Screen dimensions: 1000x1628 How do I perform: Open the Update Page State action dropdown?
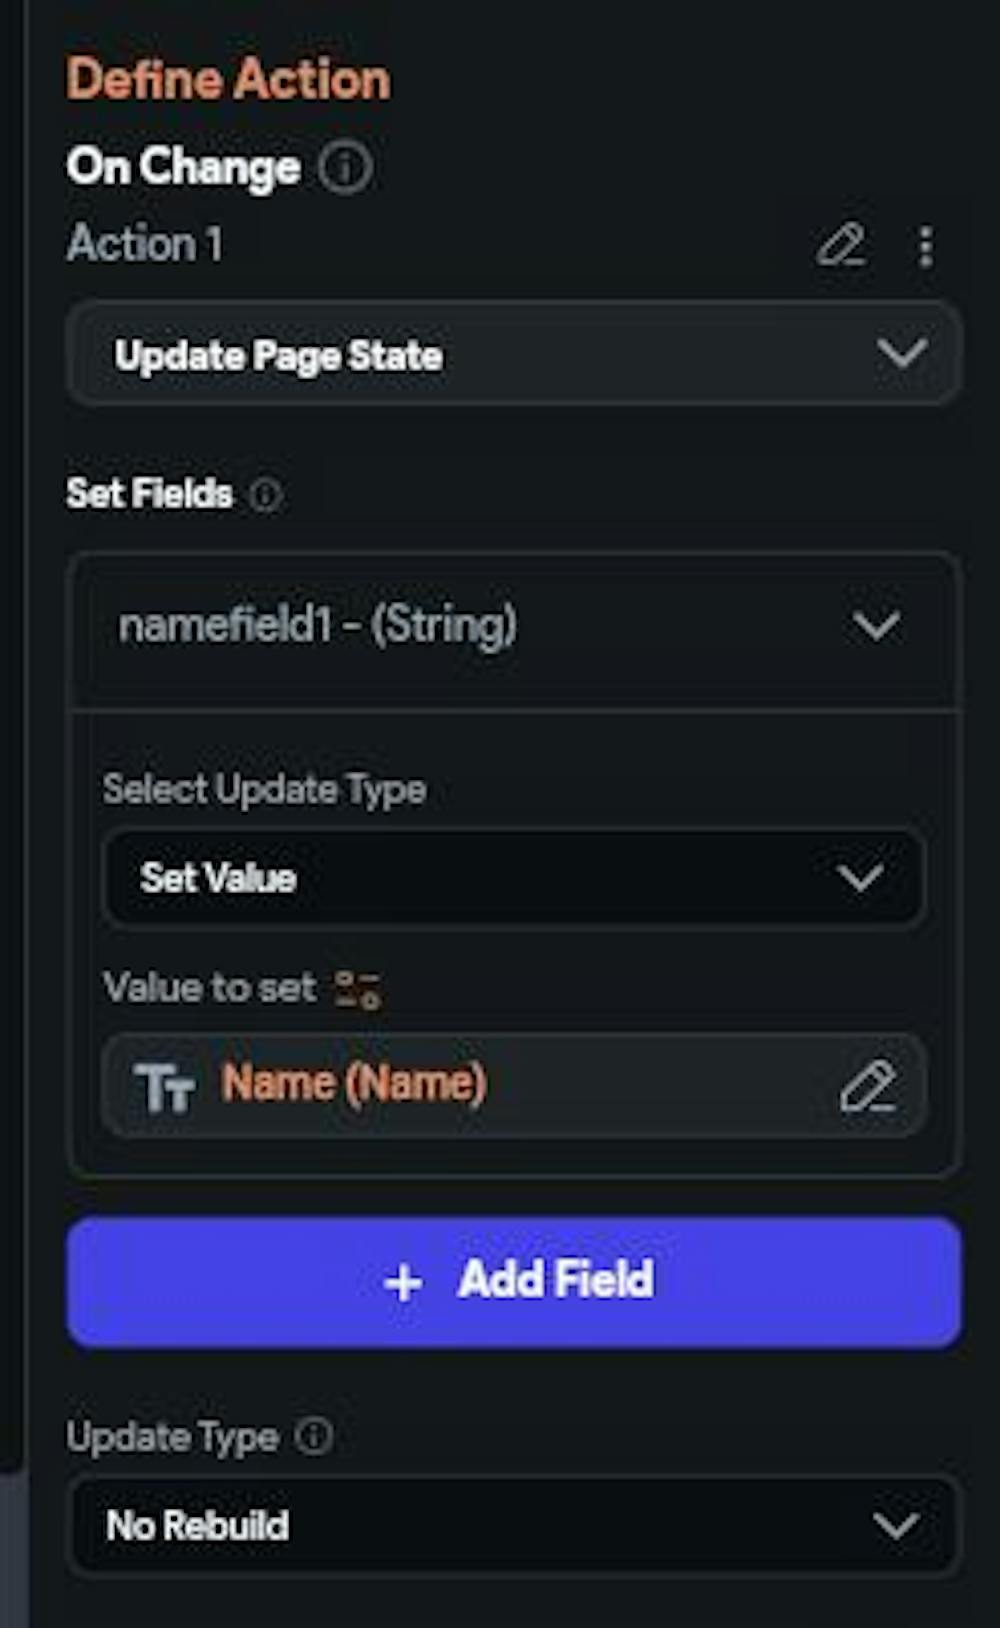point(514,355)
